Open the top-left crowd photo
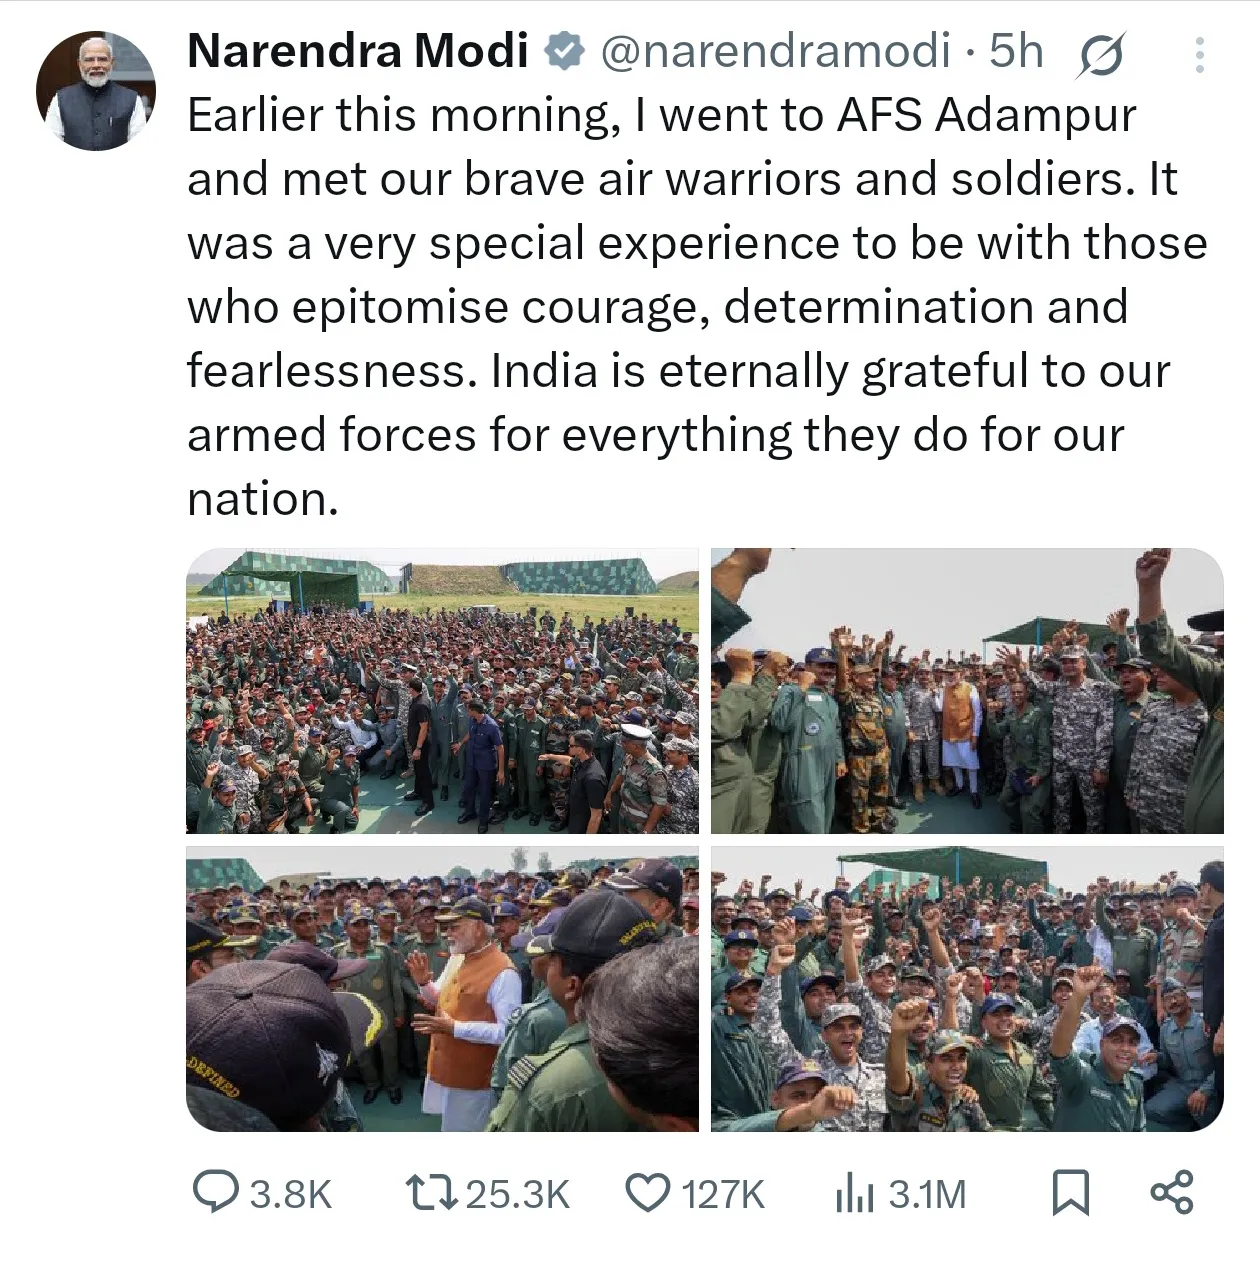The height and width of the screenshot is (1262, 1260). [442, 691]
